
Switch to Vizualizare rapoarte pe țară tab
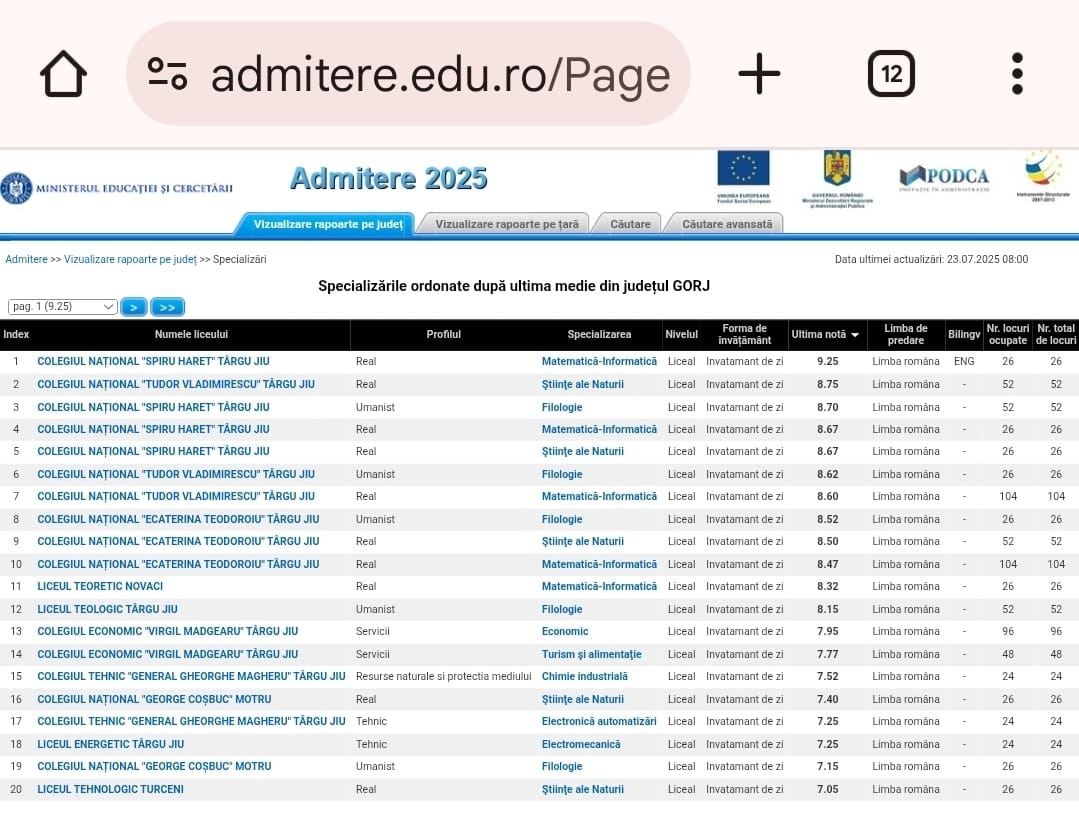[506, 224]
